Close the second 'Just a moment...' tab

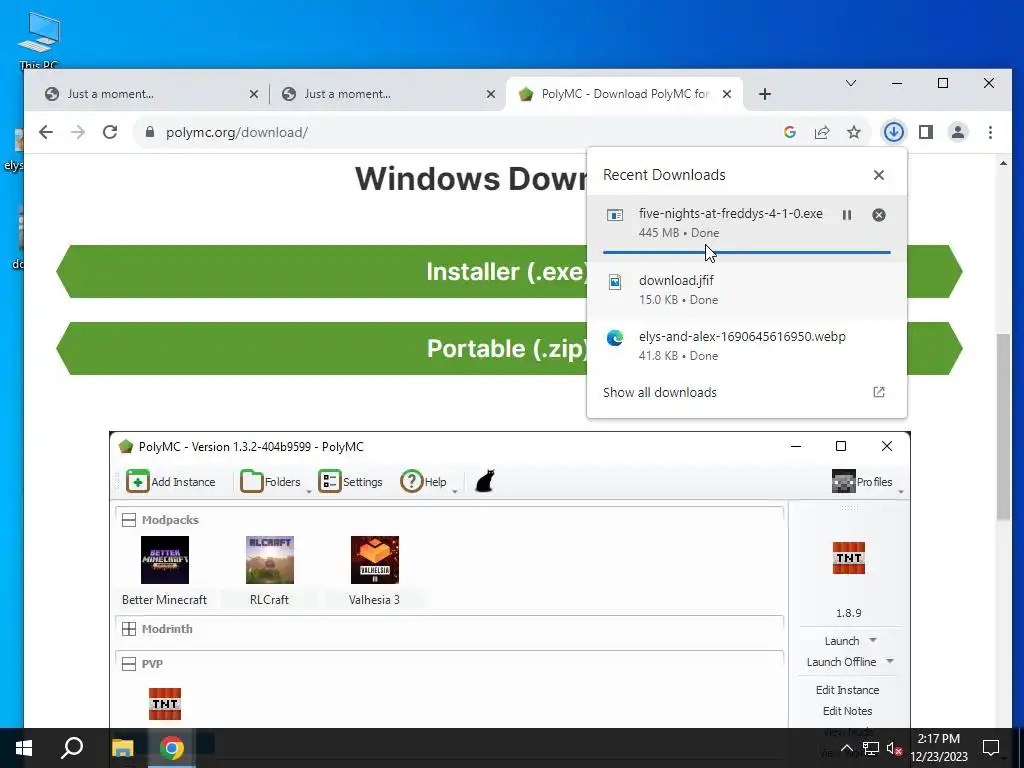pos(490,94)
